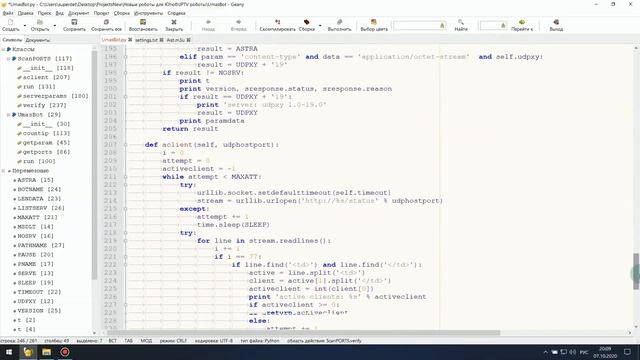
Task: Close the settings.txt tab with its X
Action: [x=162, y=40]
